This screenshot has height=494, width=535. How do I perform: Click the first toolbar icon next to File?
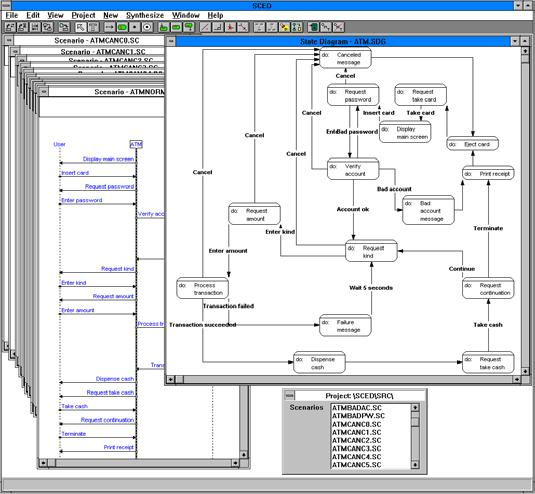tap(10, 27)
